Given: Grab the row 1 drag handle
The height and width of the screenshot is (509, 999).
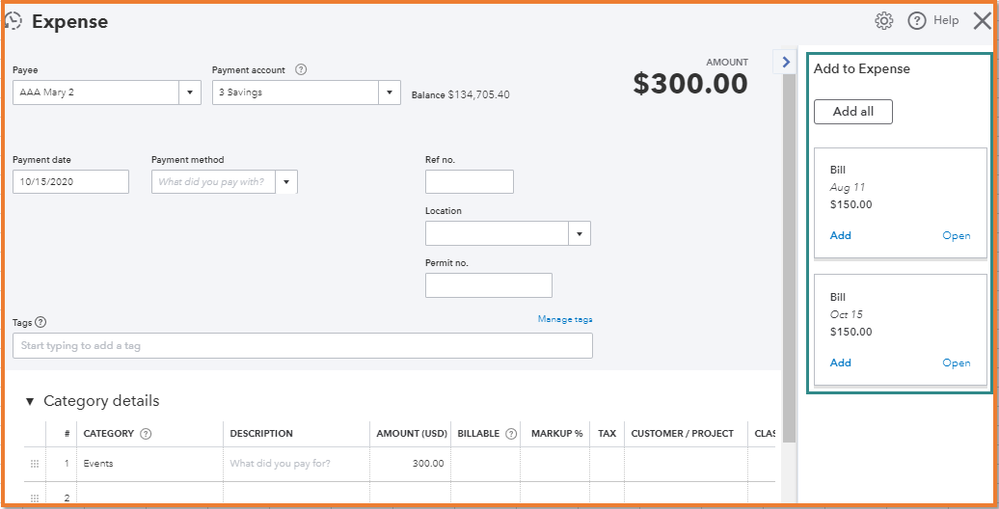Looking at the screenshot, I should 35,464.
